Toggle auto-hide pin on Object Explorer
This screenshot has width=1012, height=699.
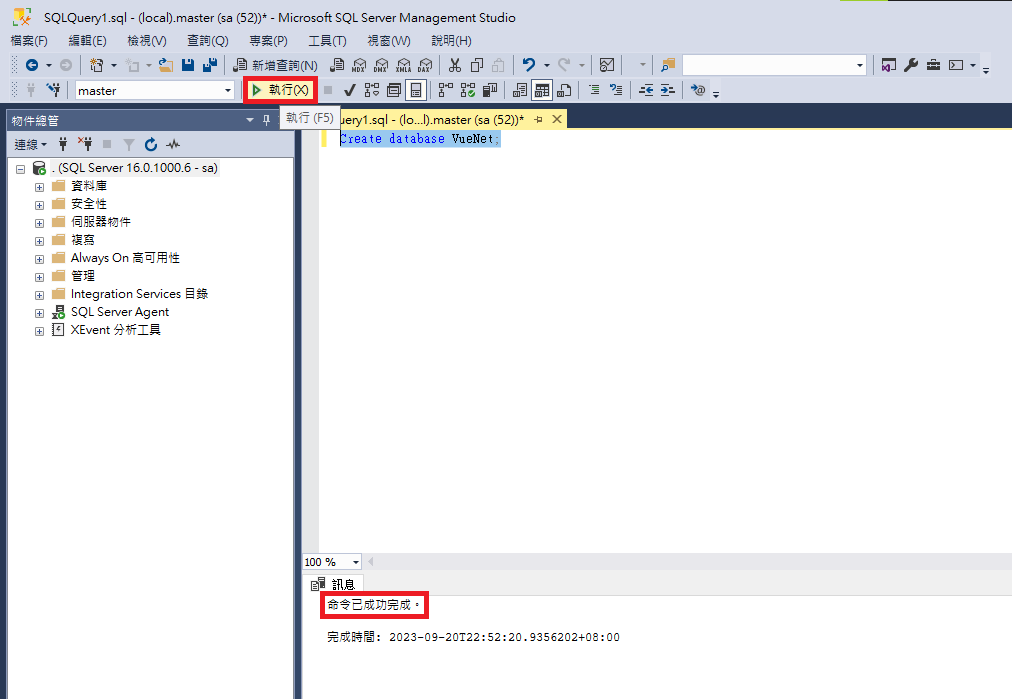(x=266, y=120)
